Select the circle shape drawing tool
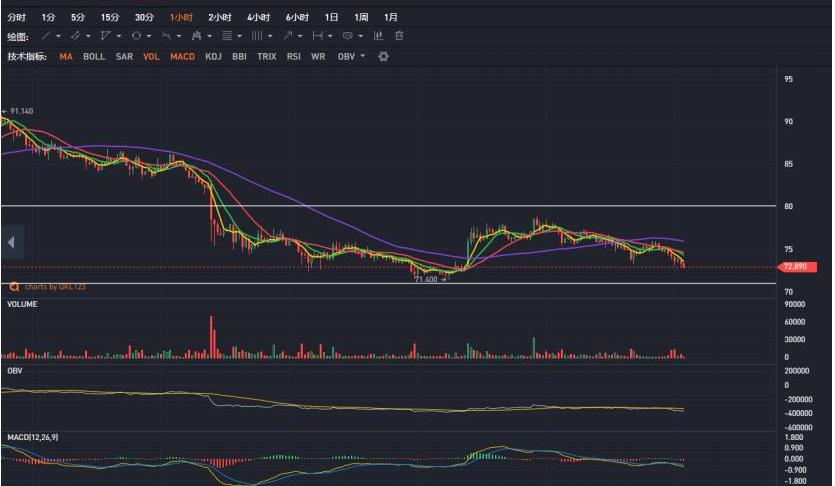 (135, 36)
